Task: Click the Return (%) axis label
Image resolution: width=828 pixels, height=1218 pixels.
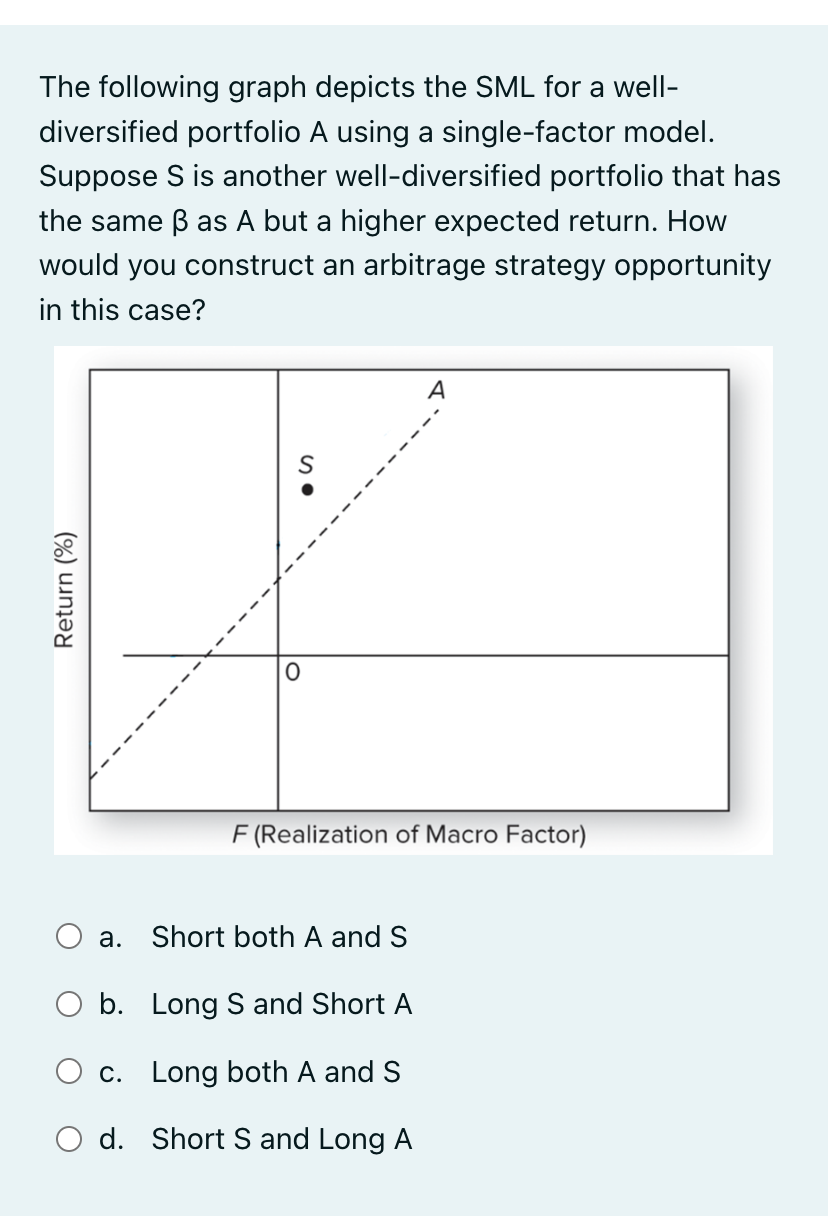Action: pos(68,590)
